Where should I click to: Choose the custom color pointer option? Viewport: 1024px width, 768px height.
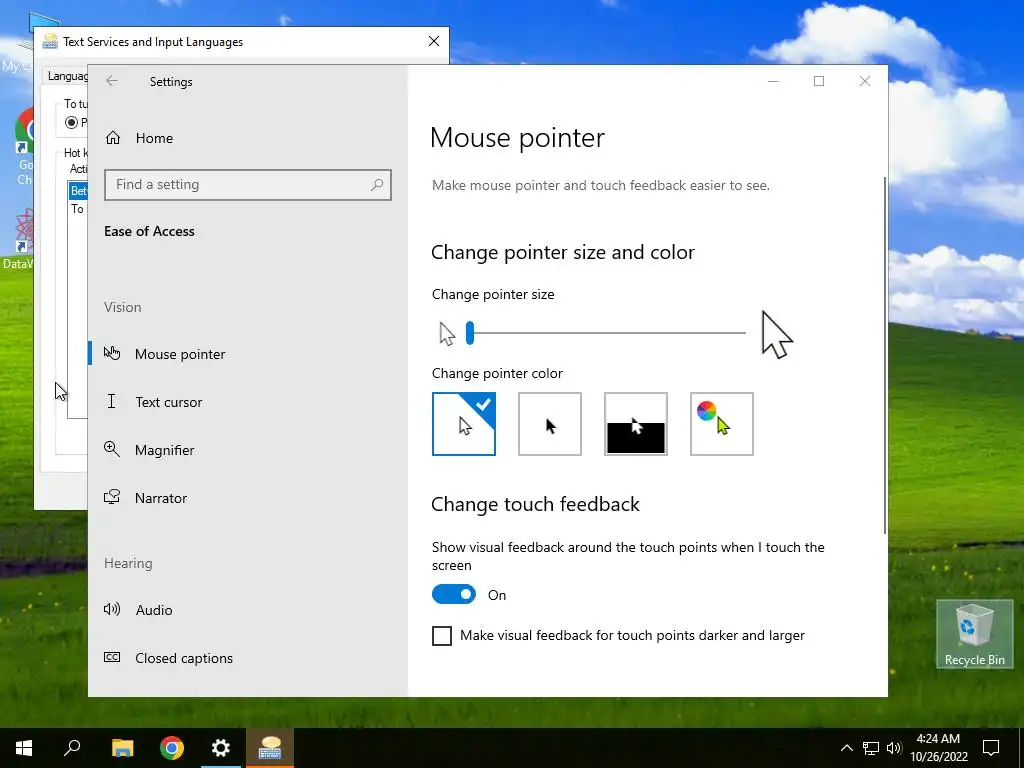[722, 424]
